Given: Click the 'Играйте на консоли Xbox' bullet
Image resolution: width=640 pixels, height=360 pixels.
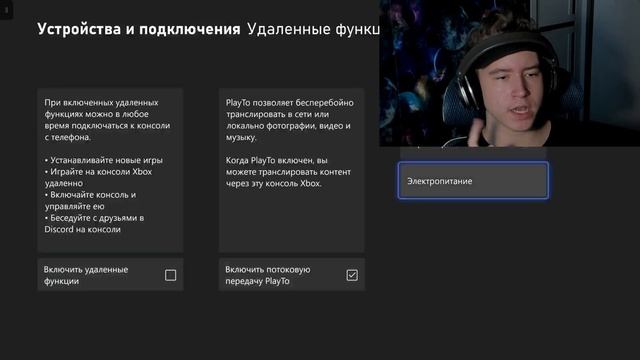Looking at the screenshot, I should pyautogui.click(x=98, y=177).
